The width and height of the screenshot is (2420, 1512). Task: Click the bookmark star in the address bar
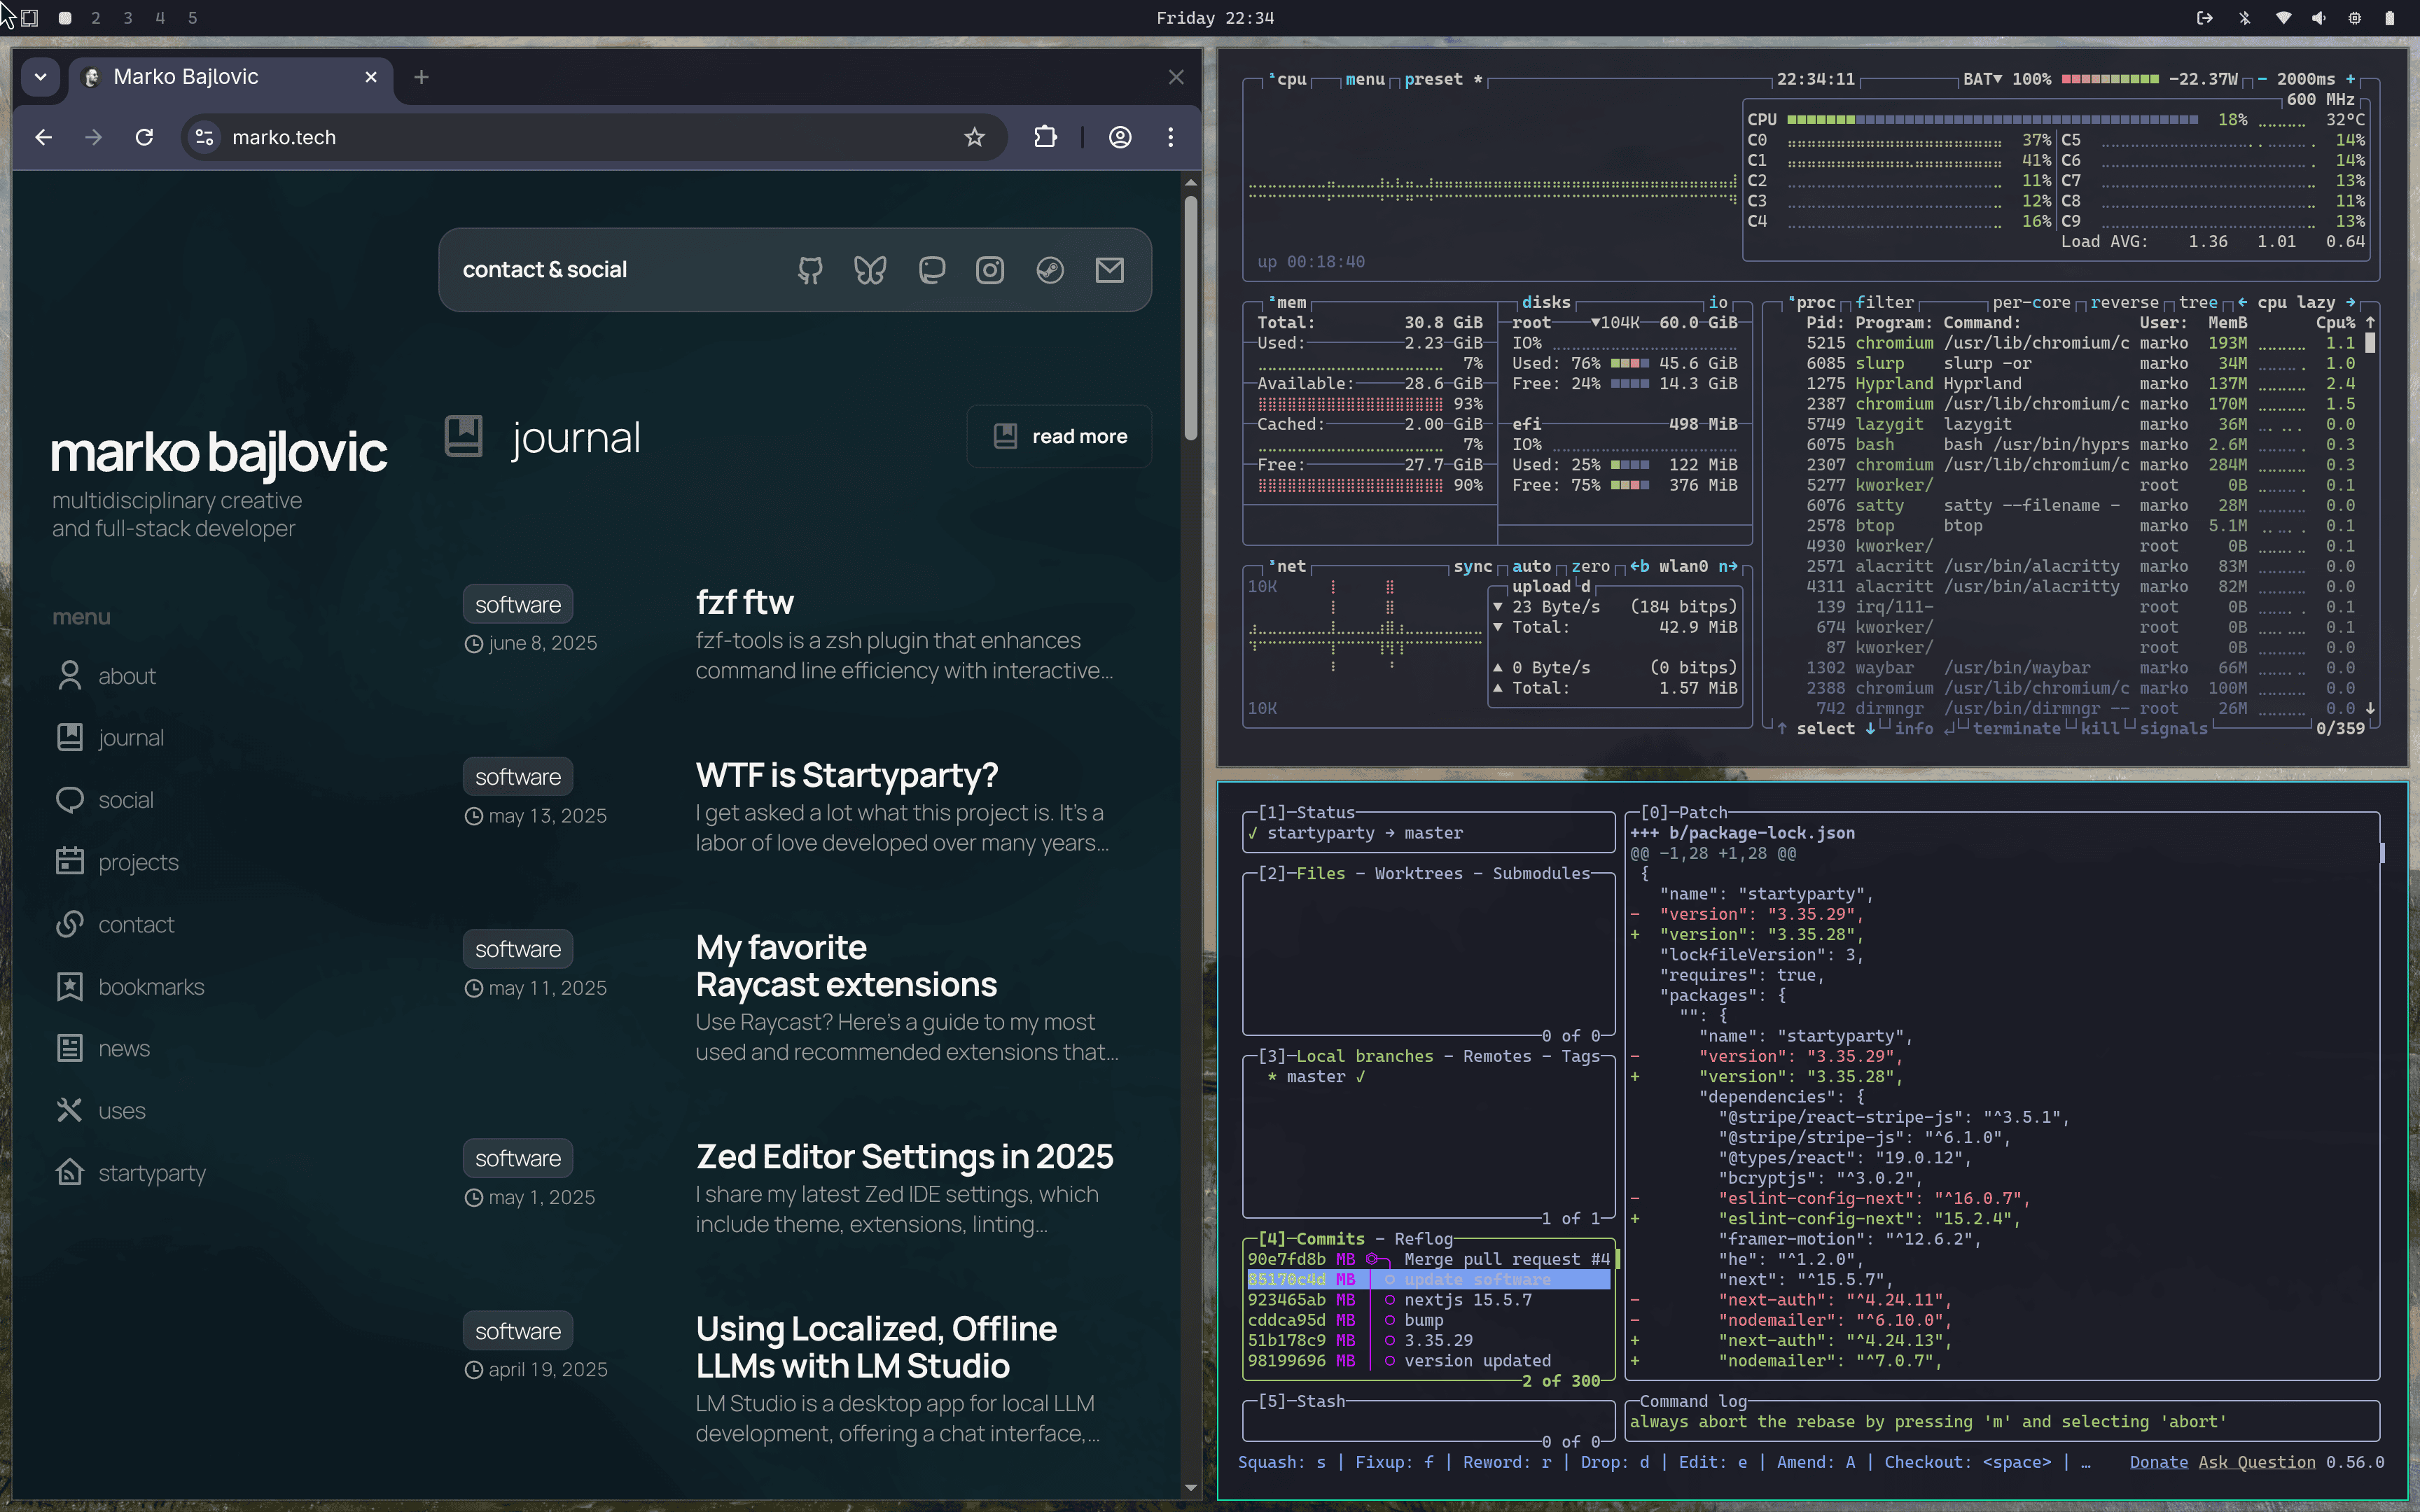coord(974,137)
